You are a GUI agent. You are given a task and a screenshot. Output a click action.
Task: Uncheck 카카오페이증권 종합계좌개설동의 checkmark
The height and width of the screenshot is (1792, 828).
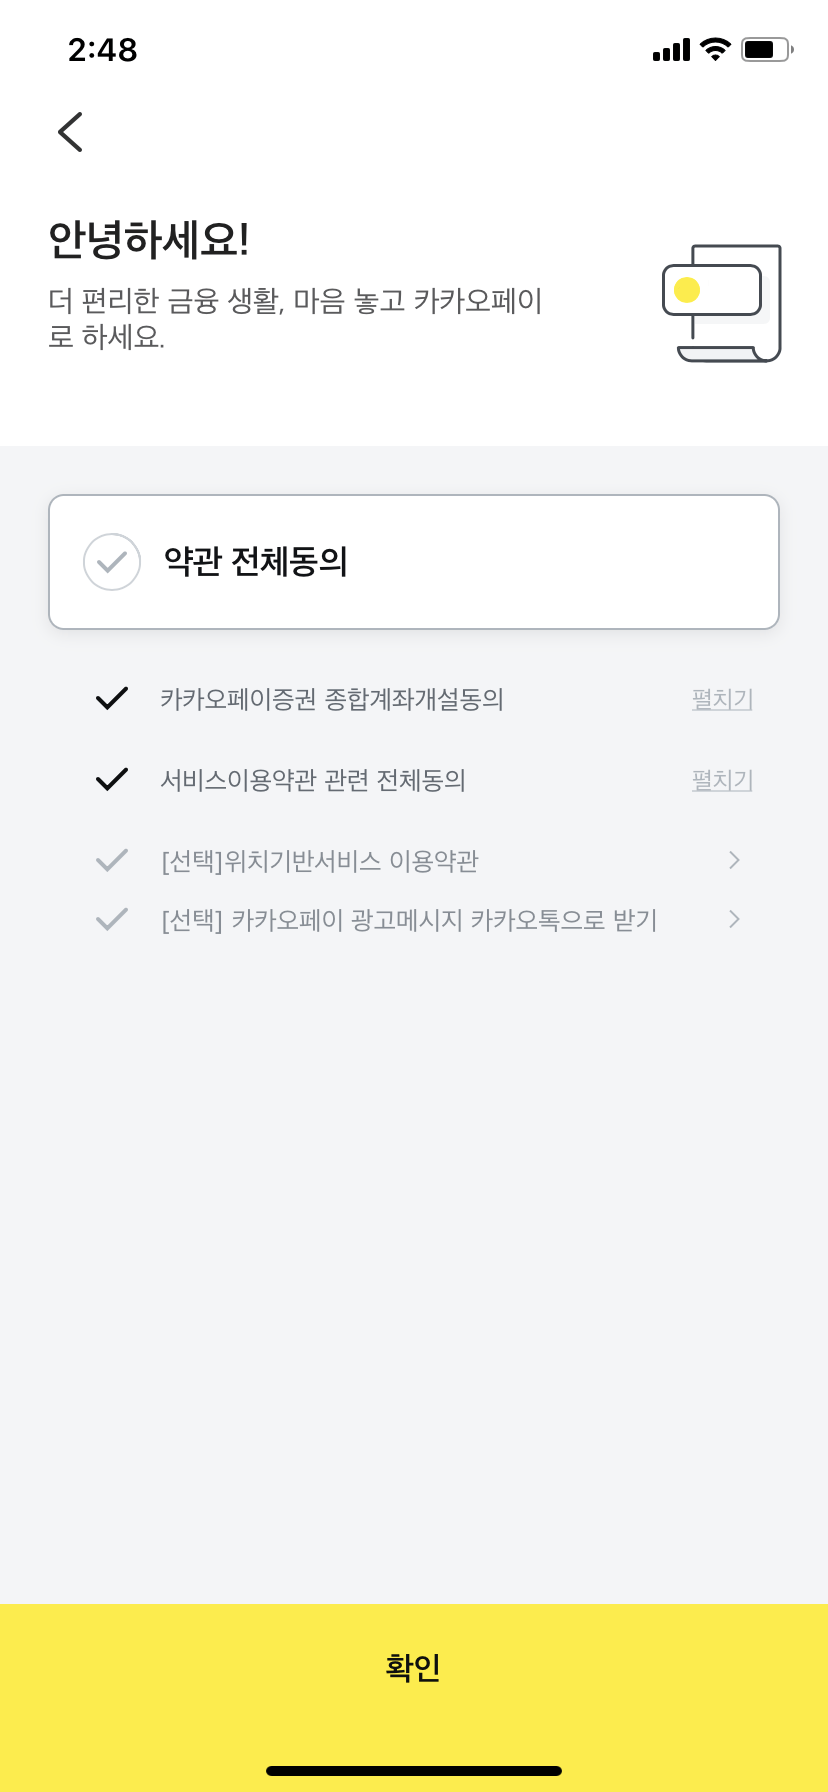click(111, 699)
